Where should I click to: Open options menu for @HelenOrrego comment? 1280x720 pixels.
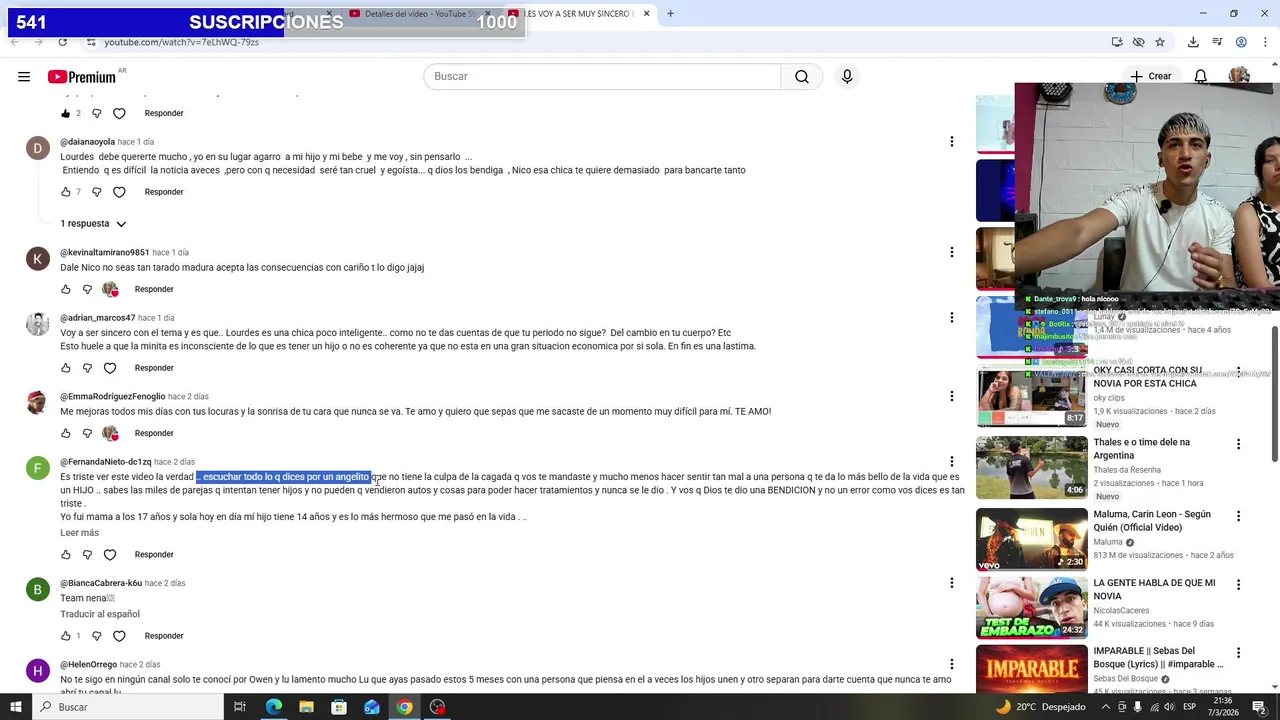pyautogui.click(x=951, y=664)
